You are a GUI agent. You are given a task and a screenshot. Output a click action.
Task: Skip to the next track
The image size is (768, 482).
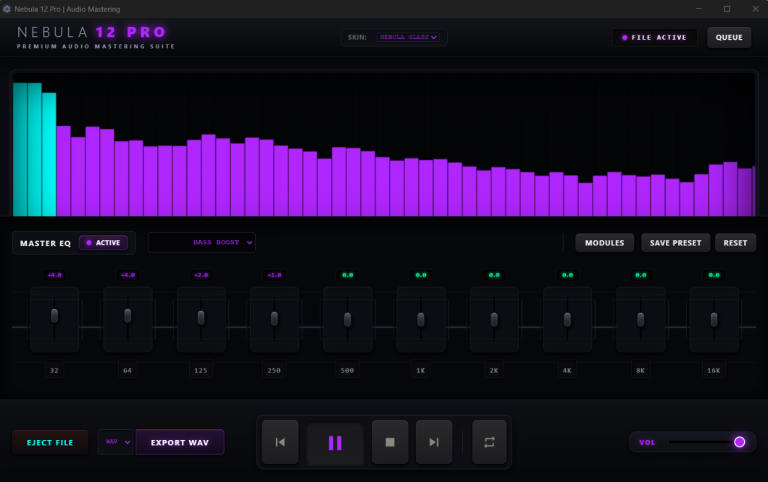click(x=434, y=442)
